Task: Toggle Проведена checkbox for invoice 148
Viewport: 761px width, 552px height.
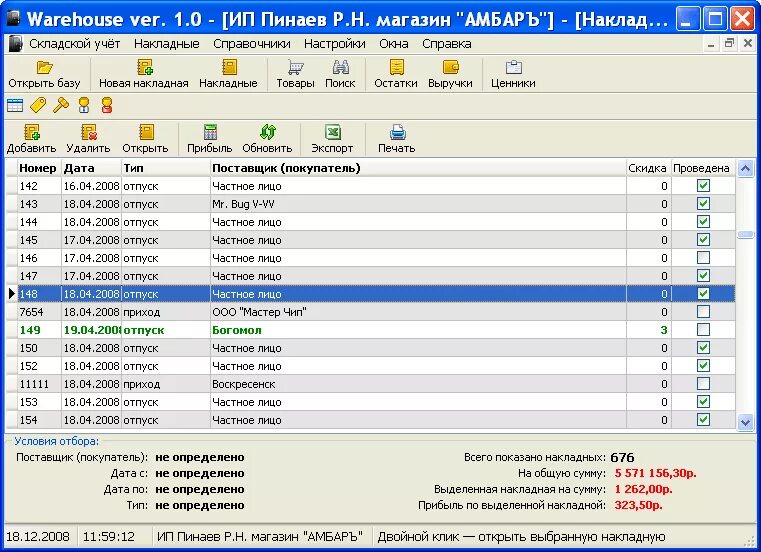Action: point(703,293)
